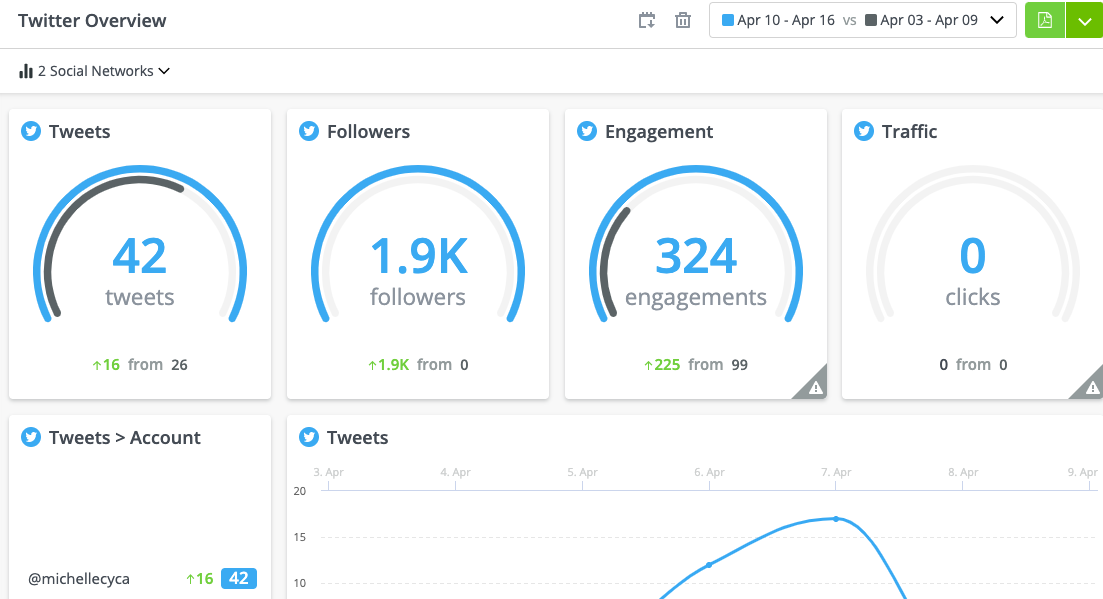Image resolution: width=1103 pixels, height=599 pixels.
Task: Click the Twitter icon on Engagement card
Action: pyautogui.click(x=587, y=131)
